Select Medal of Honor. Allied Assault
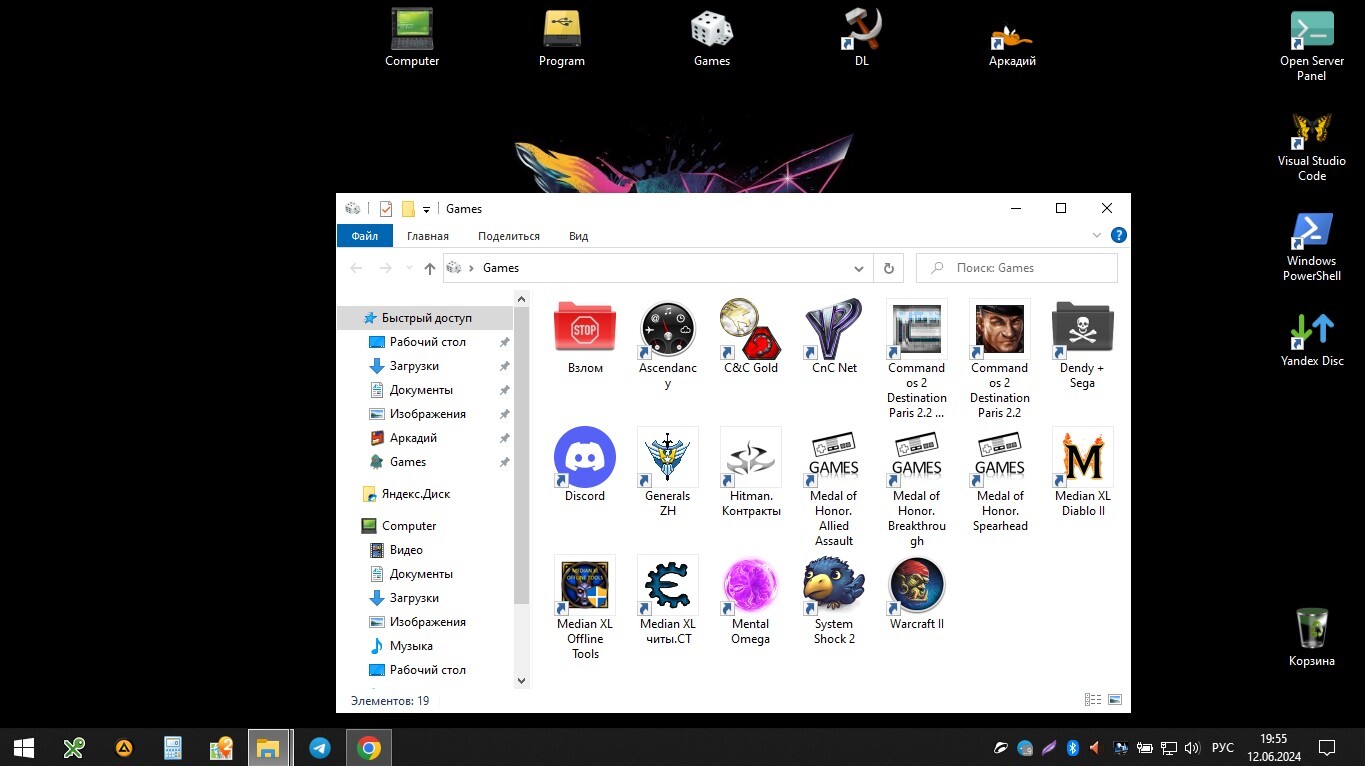 (834, 487)
